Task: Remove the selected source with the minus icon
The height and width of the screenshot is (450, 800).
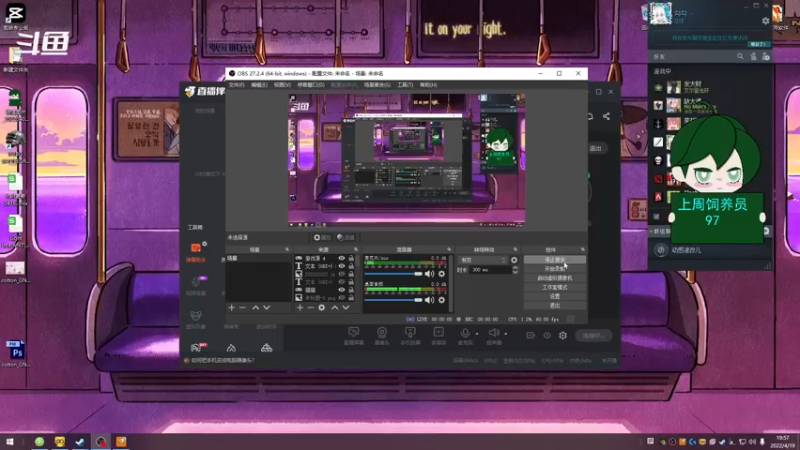Action: 310,308
